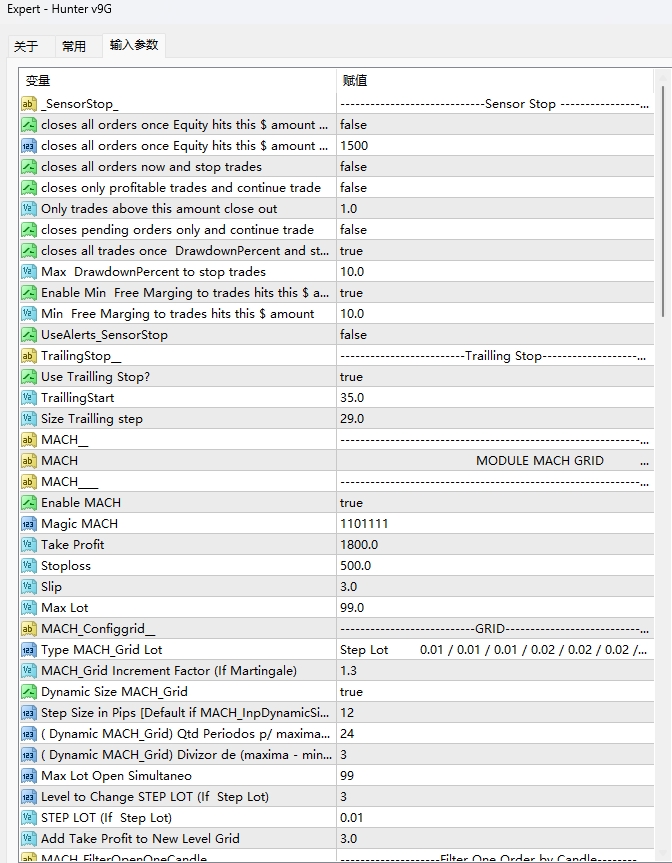Screen dimensions: 672x863
Task: Click the integer icon beside Magic MACH
Action: 29,523
